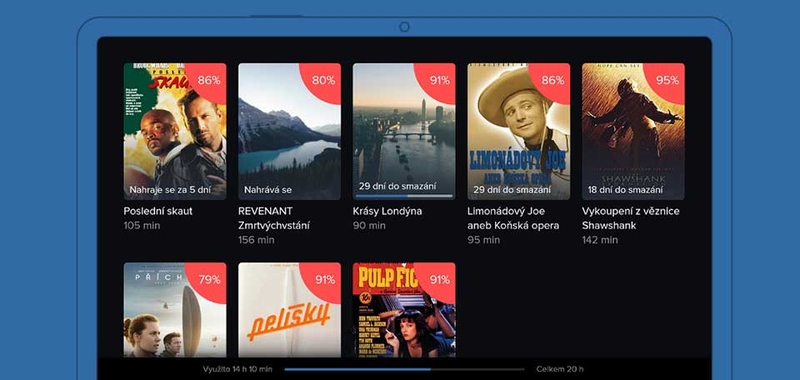Click '29 dní do smazání' on Krásy Londýna
The width and height of the screenshot is (800, 380).
click(397, 186)
